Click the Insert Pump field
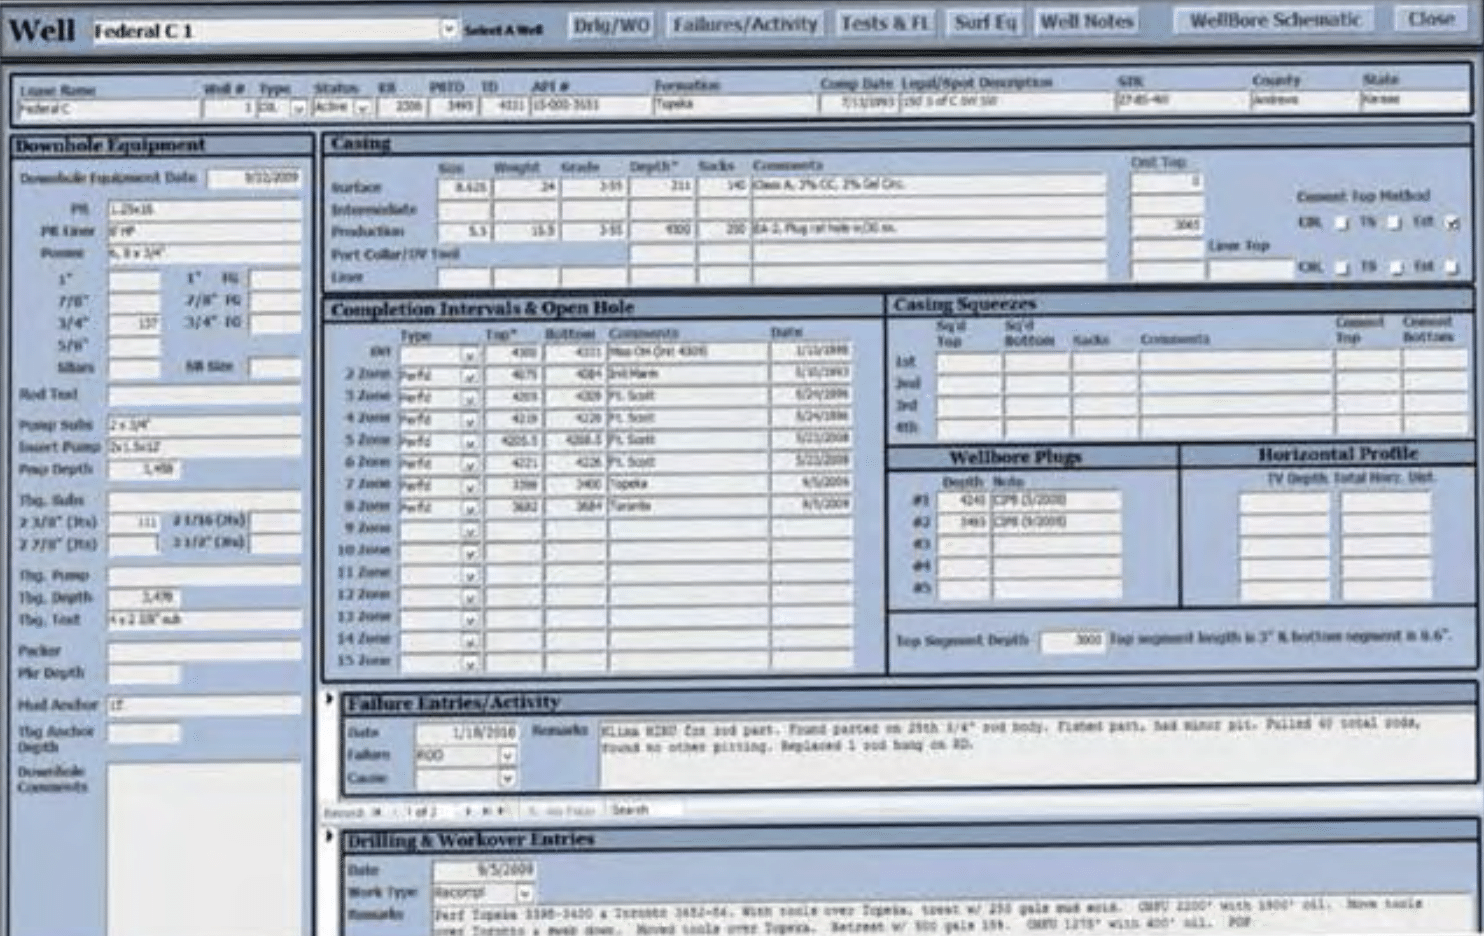The width and height of the screenshot is (1484, 936). click(x=204, y=447)
